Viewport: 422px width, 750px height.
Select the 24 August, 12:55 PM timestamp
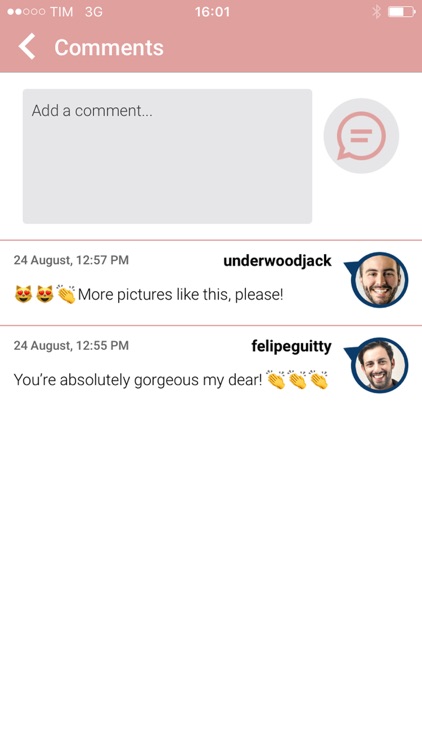coord(71,345)
